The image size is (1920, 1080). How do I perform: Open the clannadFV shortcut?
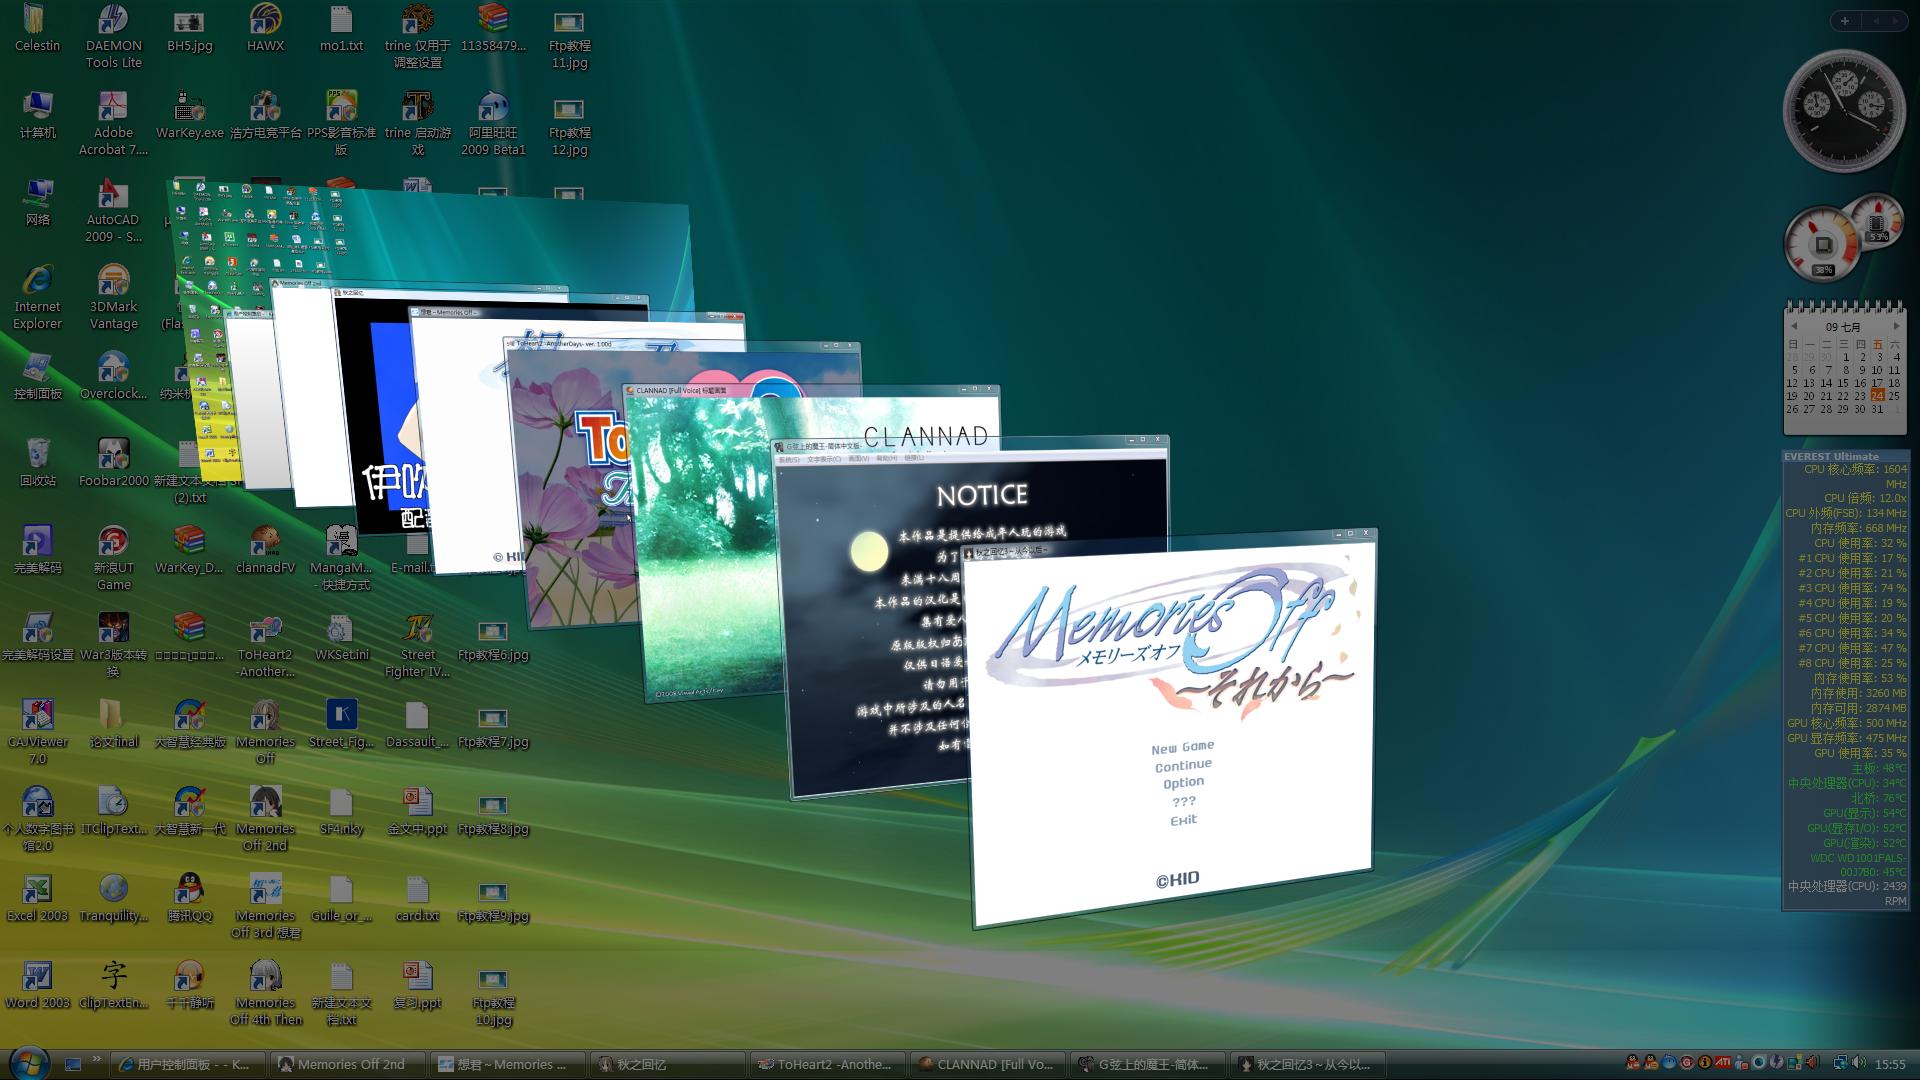[265, 550]
